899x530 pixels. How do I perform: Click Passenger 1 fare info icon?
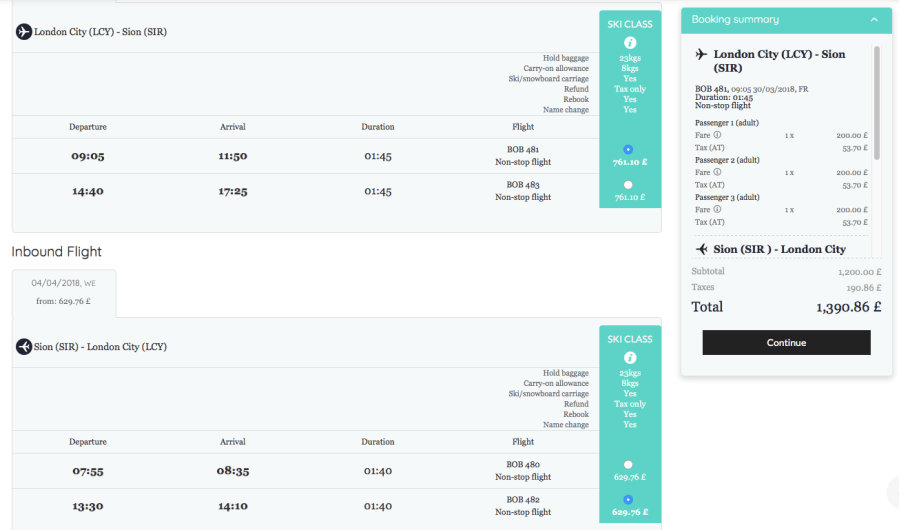pyautogui.click(x=717, y=134)
